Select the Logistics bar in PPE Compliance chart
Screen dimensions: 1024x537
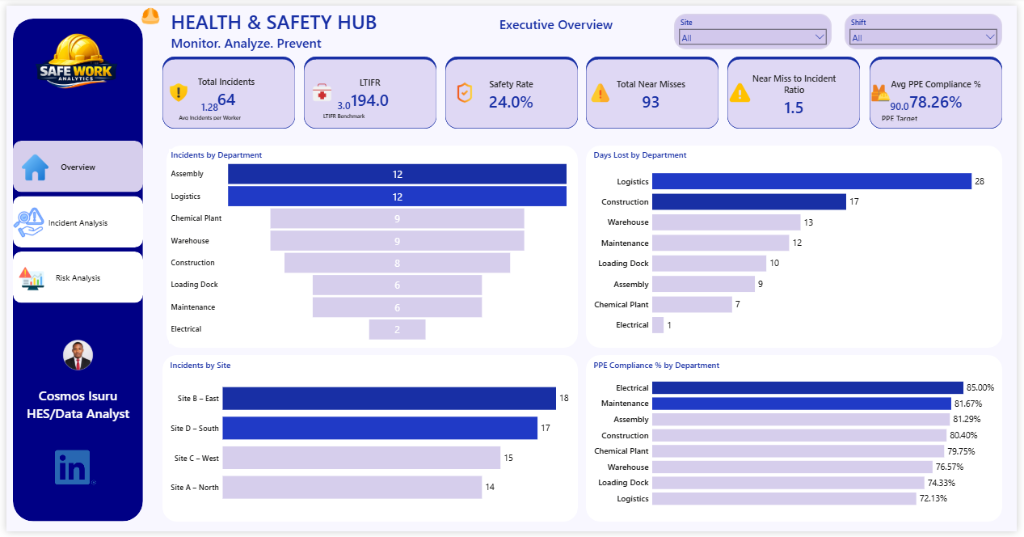click(x=784, y=498)
